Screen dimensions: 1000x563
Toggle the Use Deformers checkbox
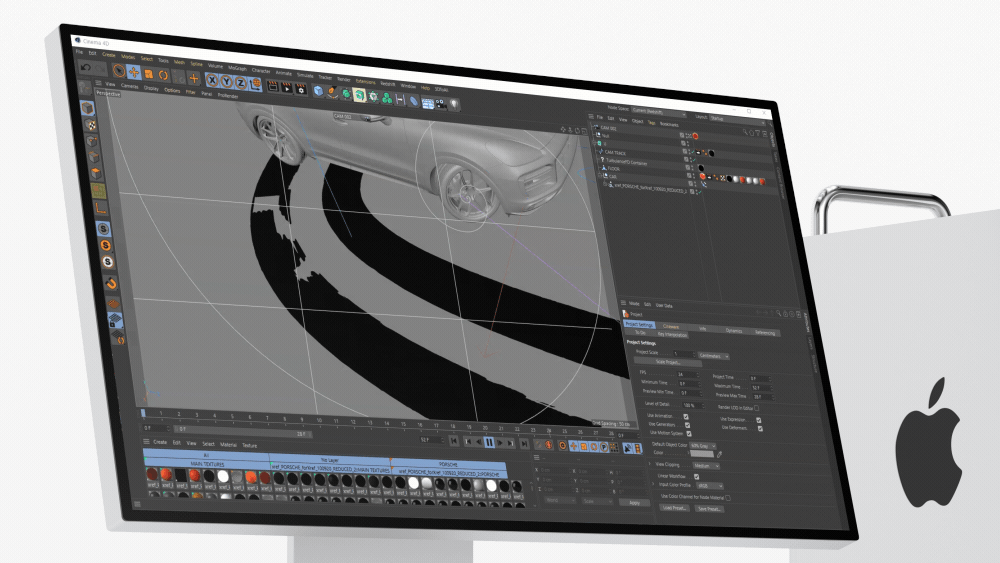(760, 428)
